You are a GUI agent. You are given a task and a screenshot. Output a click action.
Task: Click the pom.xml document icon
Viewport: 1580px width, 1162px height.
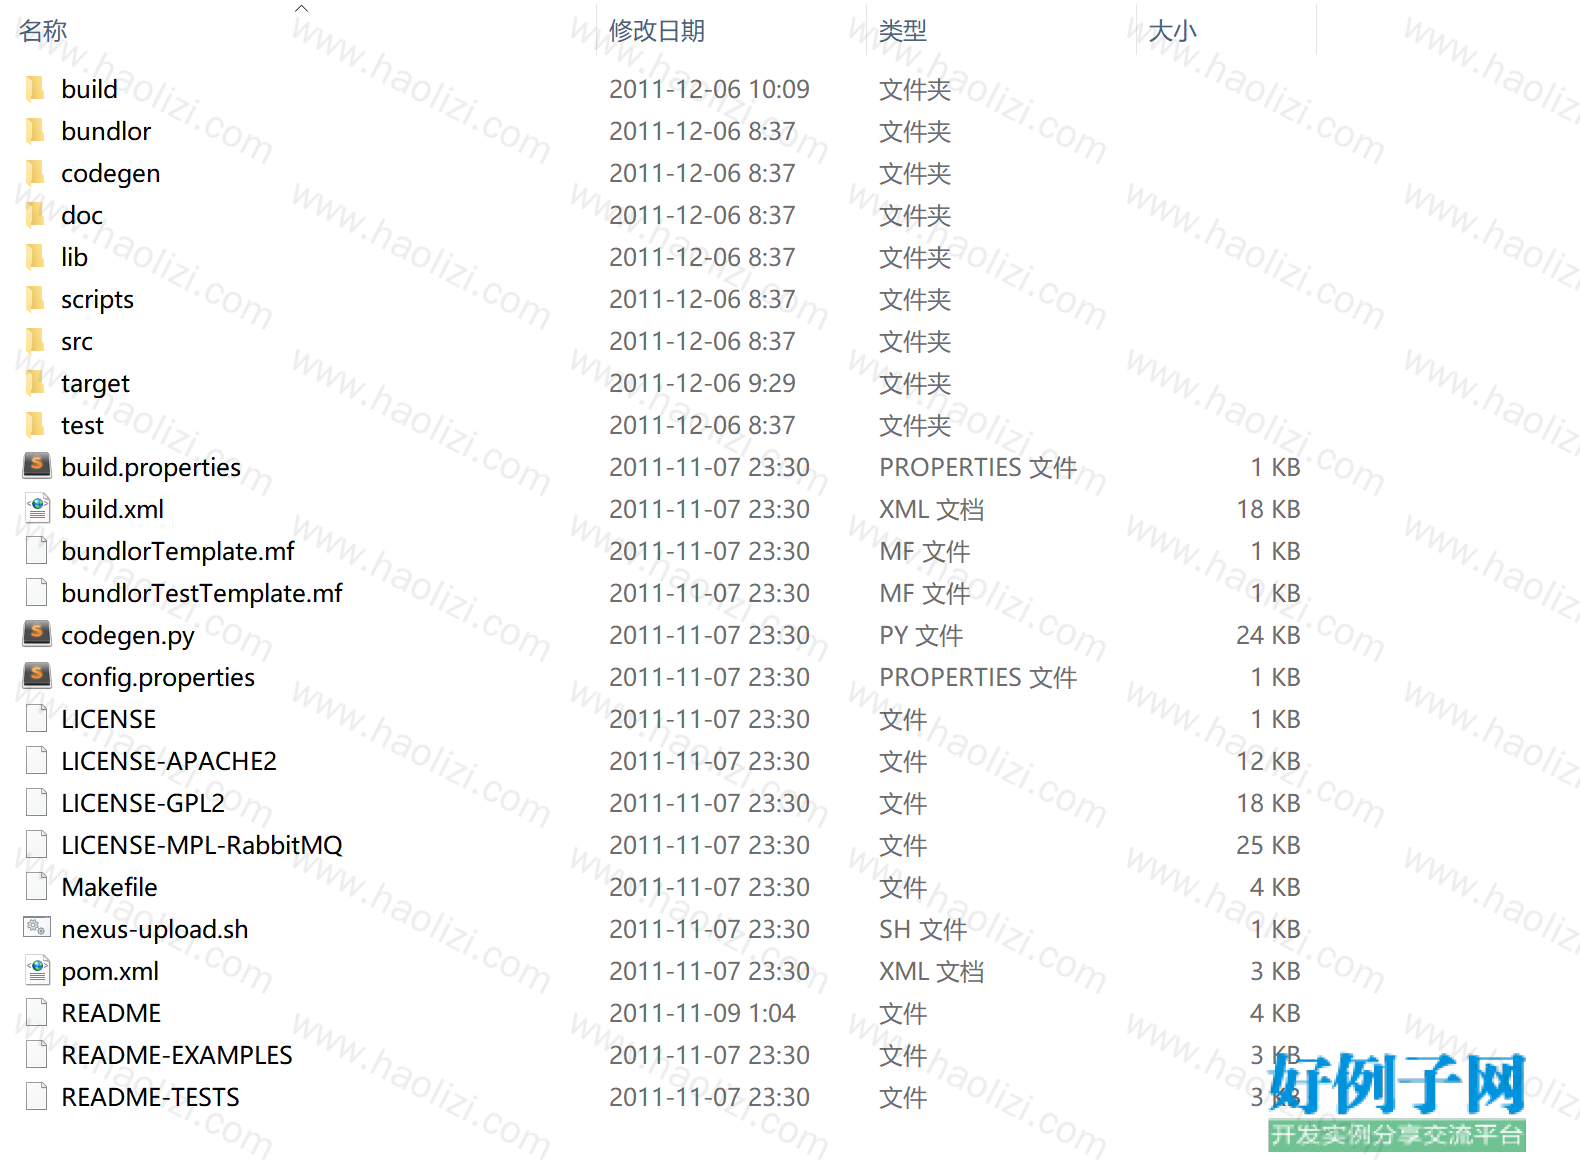[37, 970]
